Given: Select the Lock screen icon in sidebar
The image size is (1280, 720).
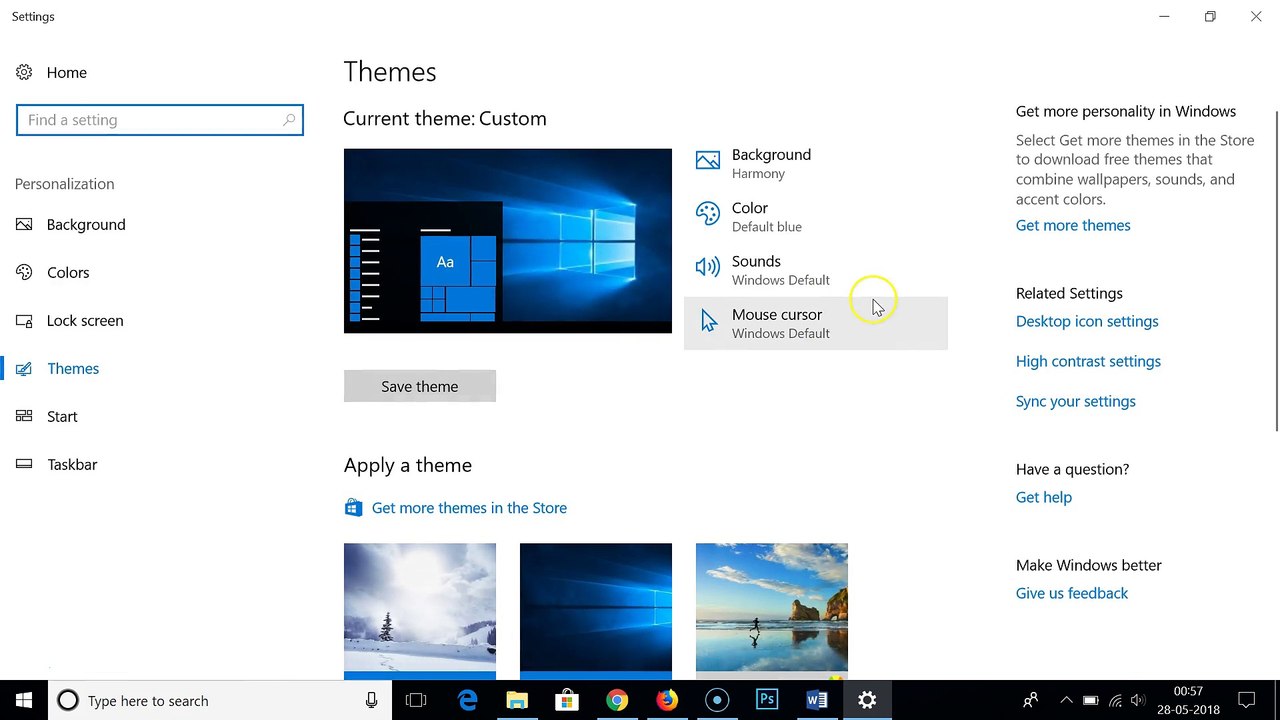Looking at the screenshot, I should click(24, 320).
